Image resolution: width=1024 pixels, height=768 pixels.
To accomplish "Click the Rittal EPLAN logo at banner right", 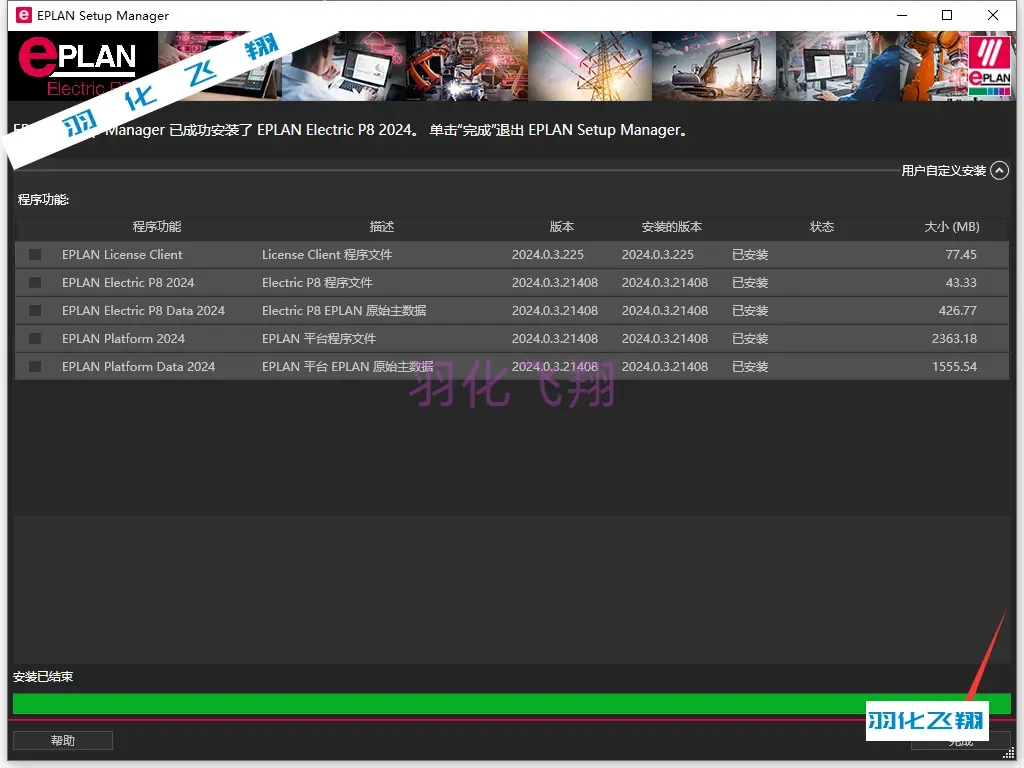I will coord(989,66).
